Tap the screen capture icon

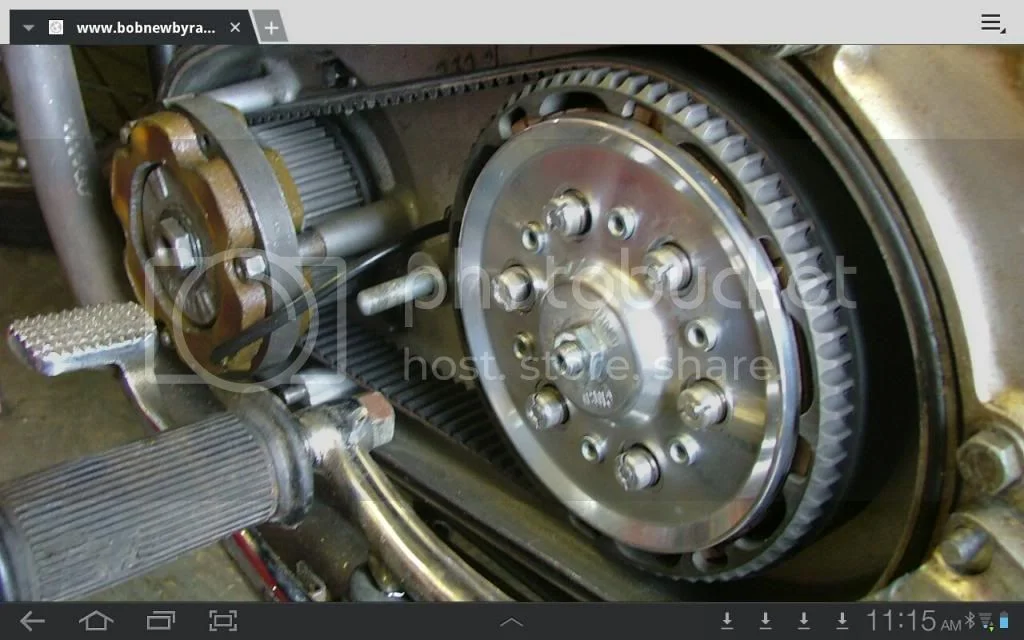[223, 621]
